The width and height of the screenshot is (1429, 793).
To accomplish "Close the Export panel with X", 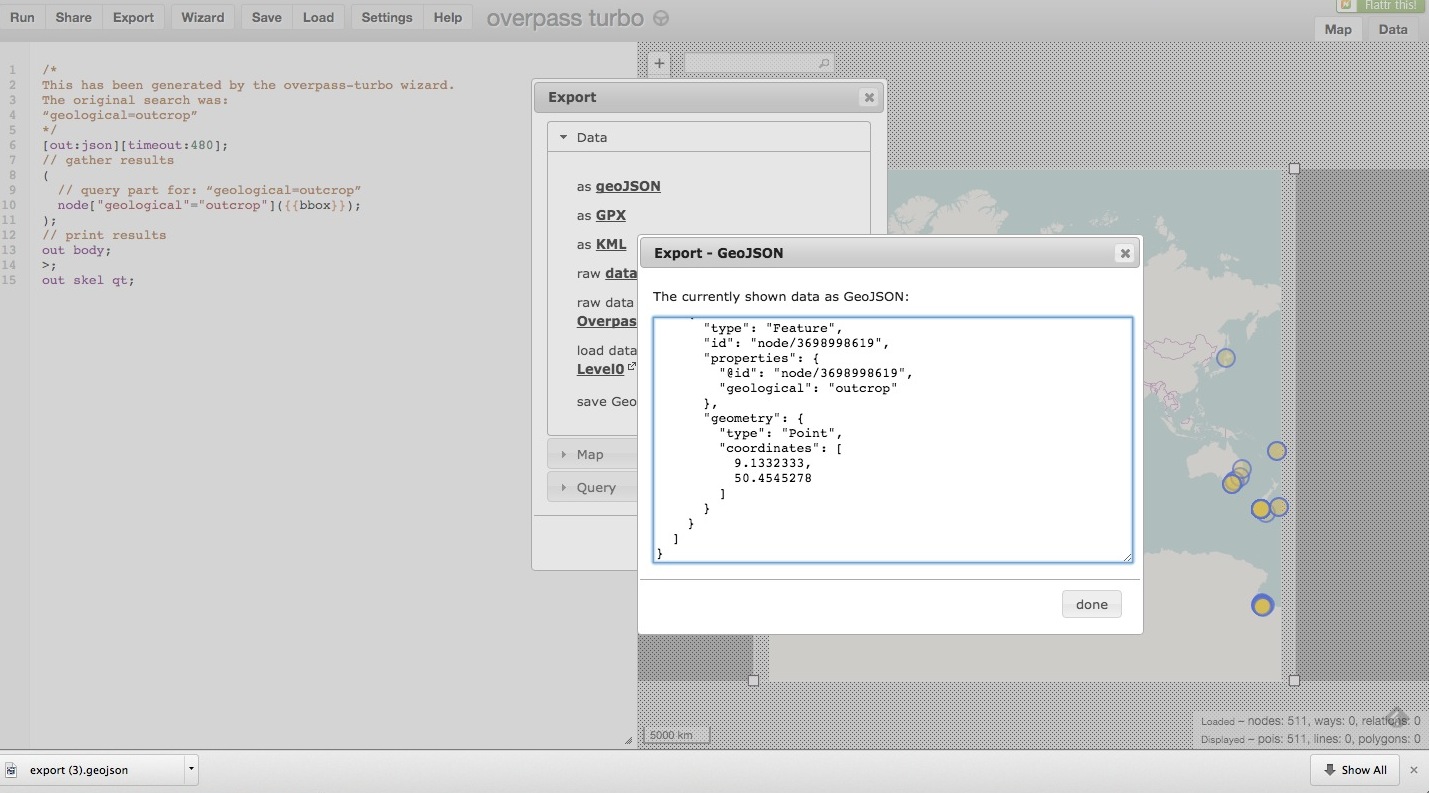I will pos(869,97).
